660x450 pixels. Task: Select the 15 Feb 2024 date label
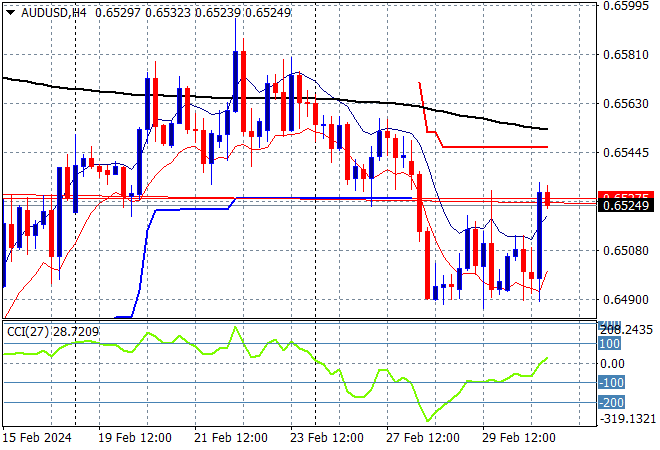click(38, 438)
